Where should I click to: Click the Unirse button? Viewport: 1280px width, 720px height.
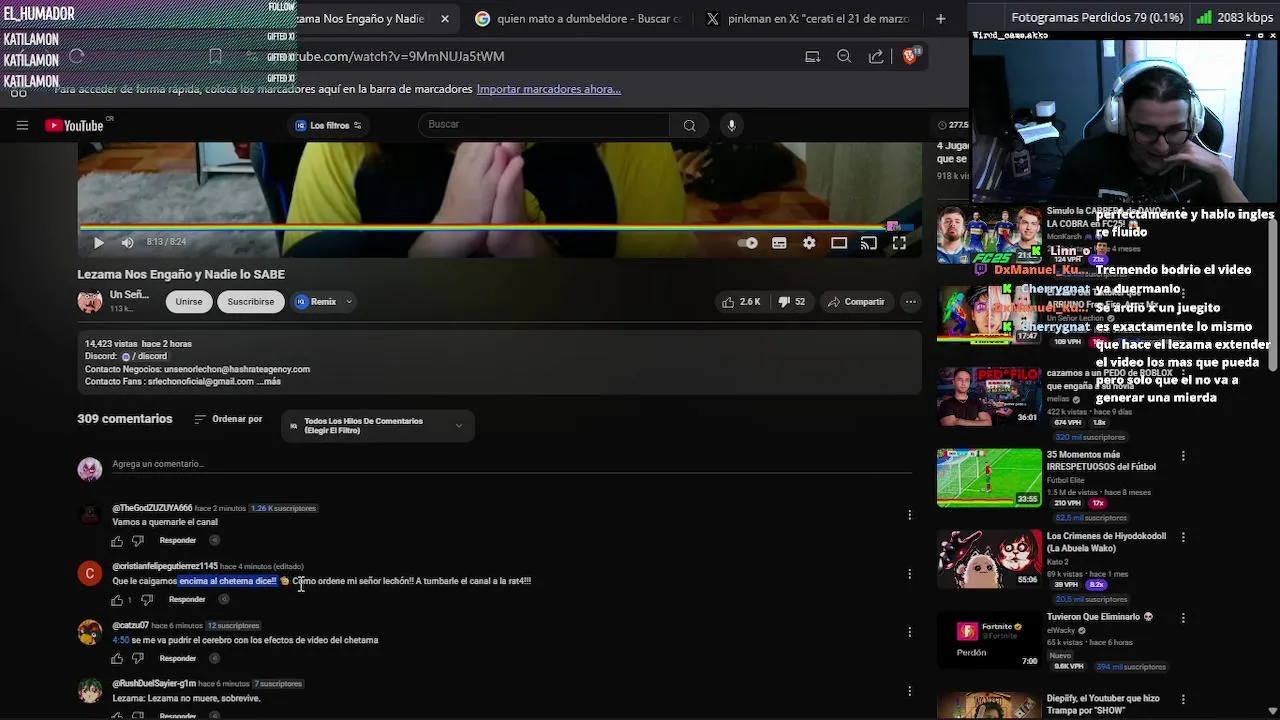coord(189,301)
